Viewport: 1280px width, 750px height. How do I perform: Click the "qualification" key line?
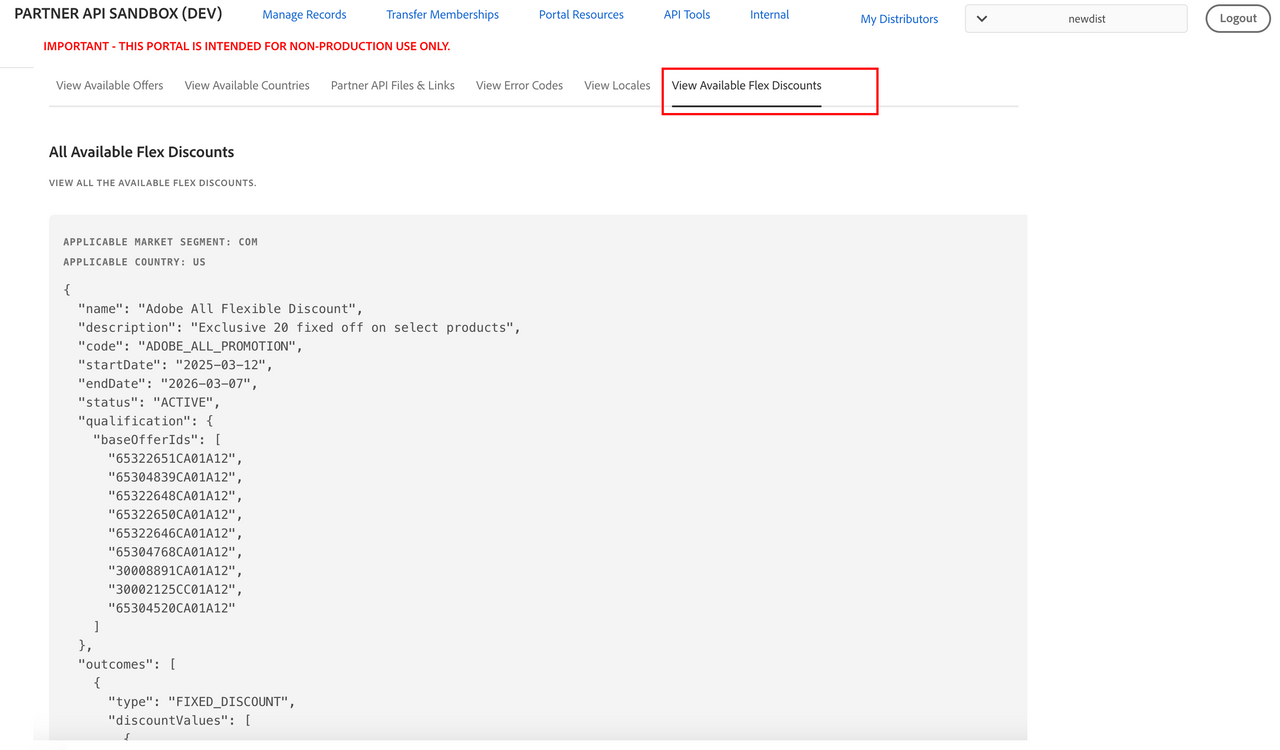[145, 421]
